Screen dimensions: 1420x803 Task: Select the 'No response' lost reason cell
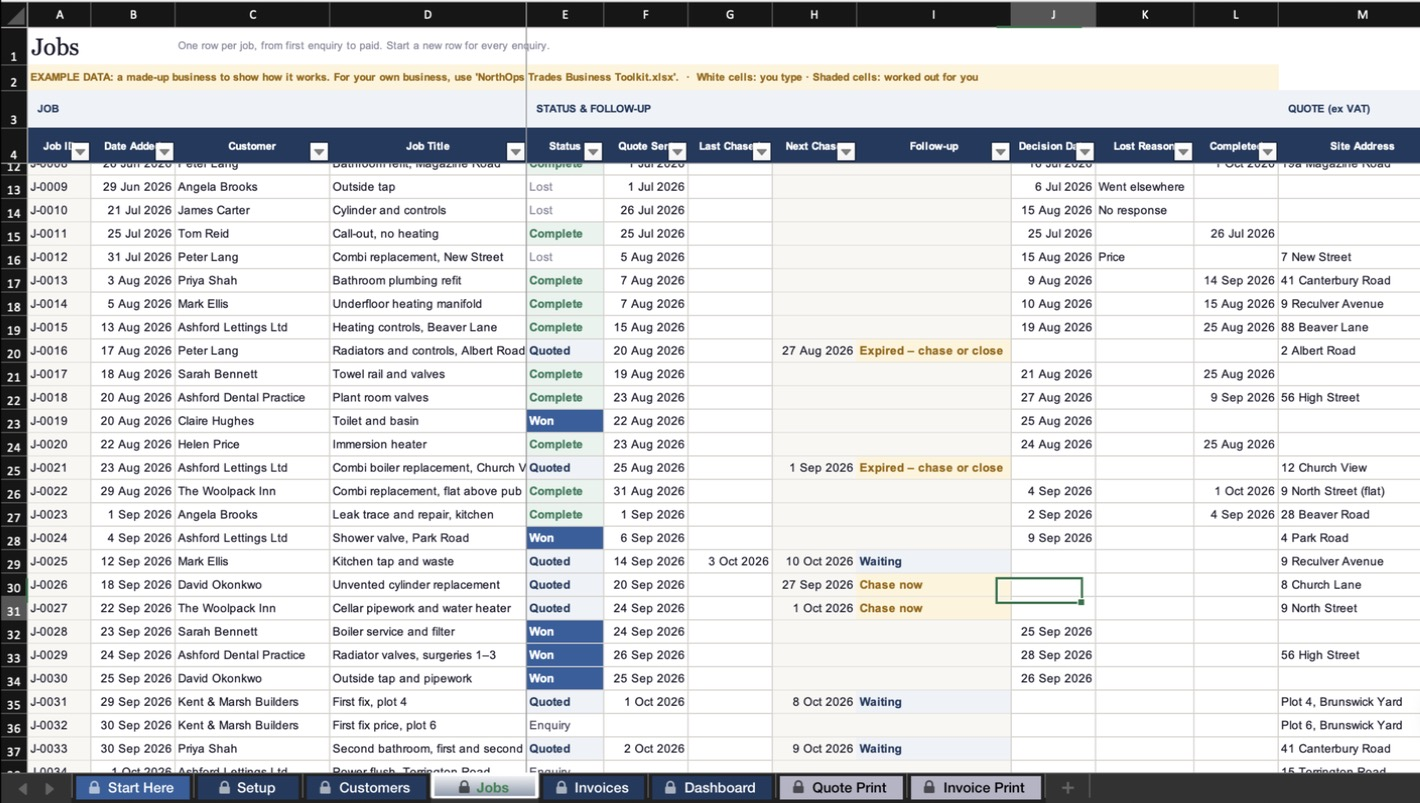click(x=1144, y=210)
